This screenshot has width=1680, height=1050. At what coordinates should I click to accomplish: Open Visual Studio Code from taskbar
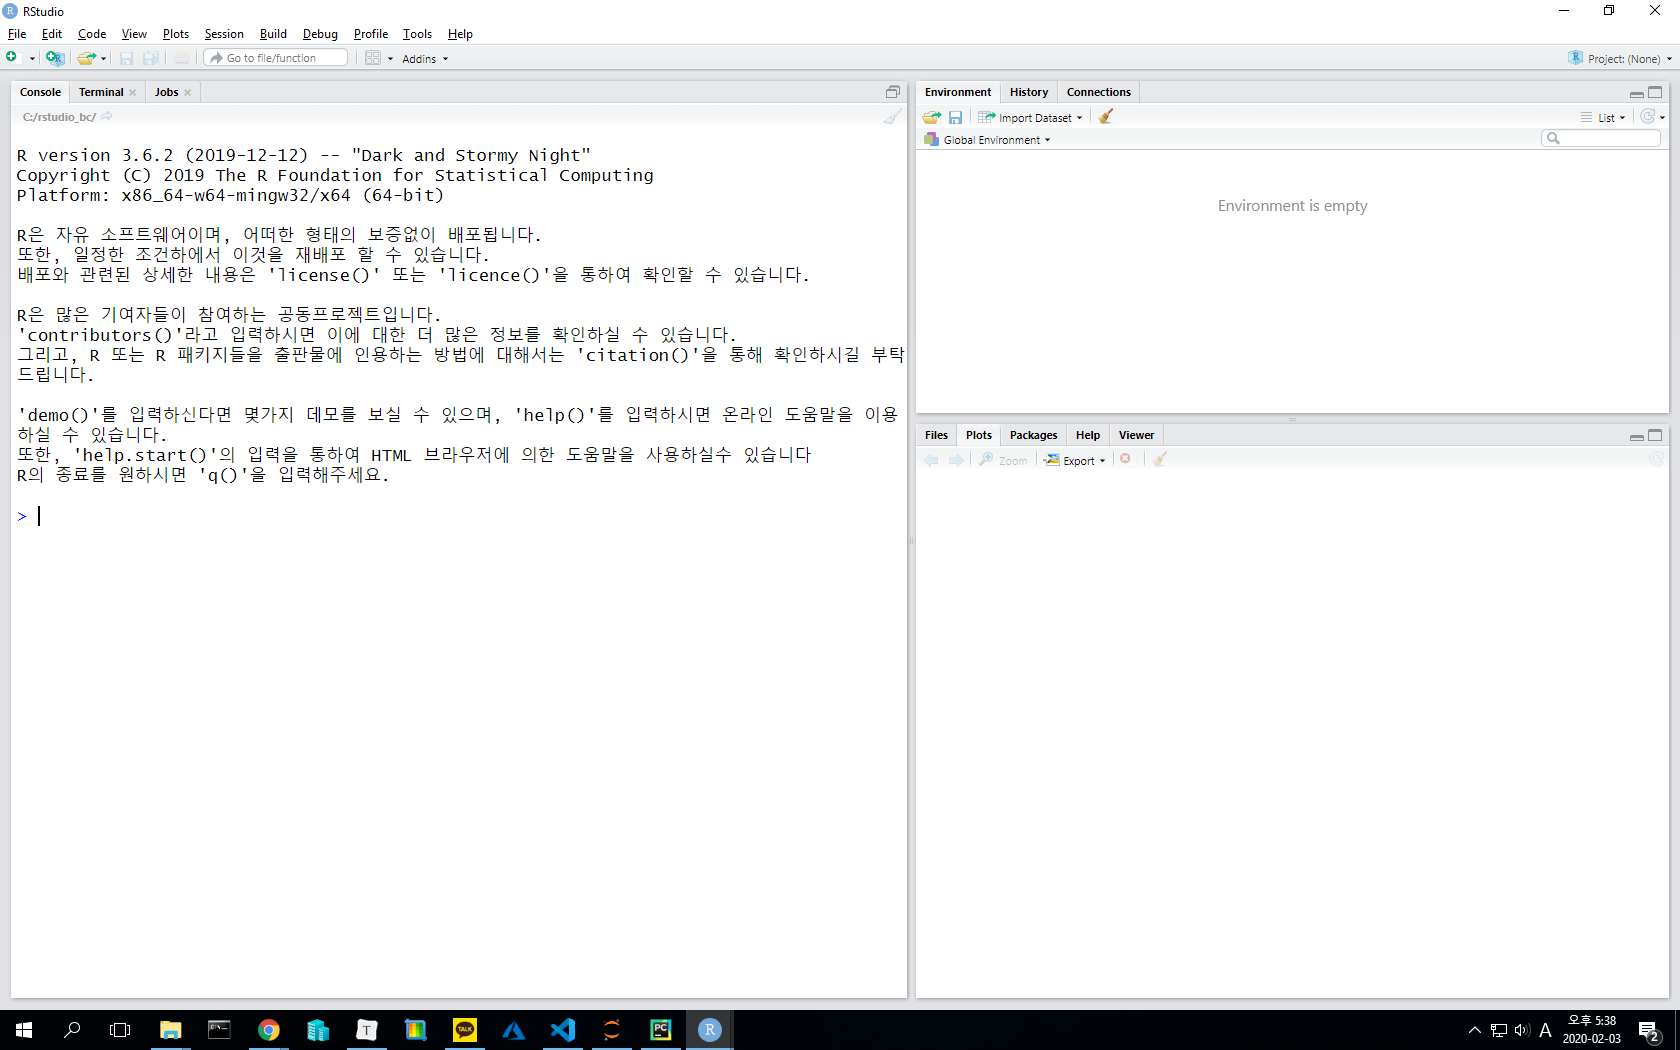[x=563, y=1030]
